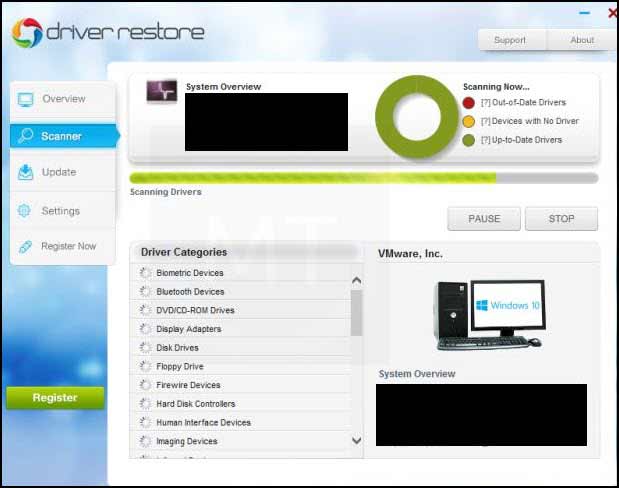Click the Windows 10 computer image
The height and width of the screenshot is (488, 619).
pyautogui.click(x=491, y=315)
